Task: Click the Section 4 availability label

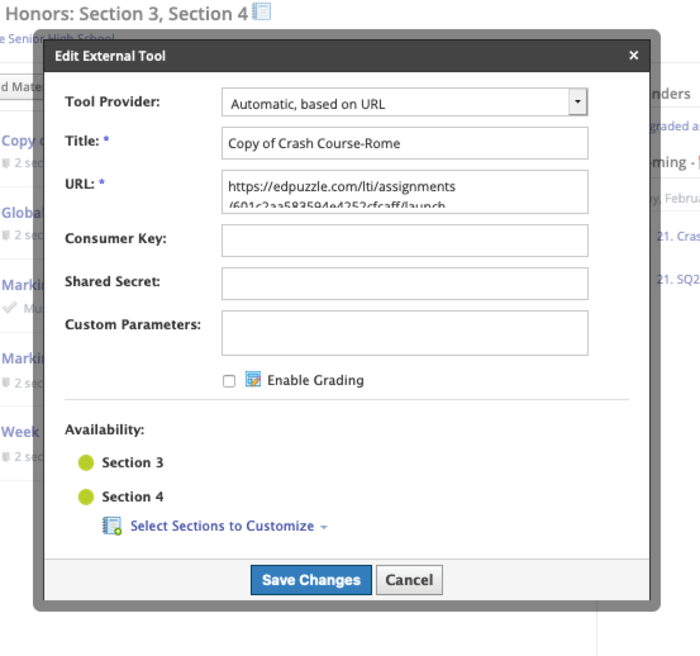Action: 132,497
